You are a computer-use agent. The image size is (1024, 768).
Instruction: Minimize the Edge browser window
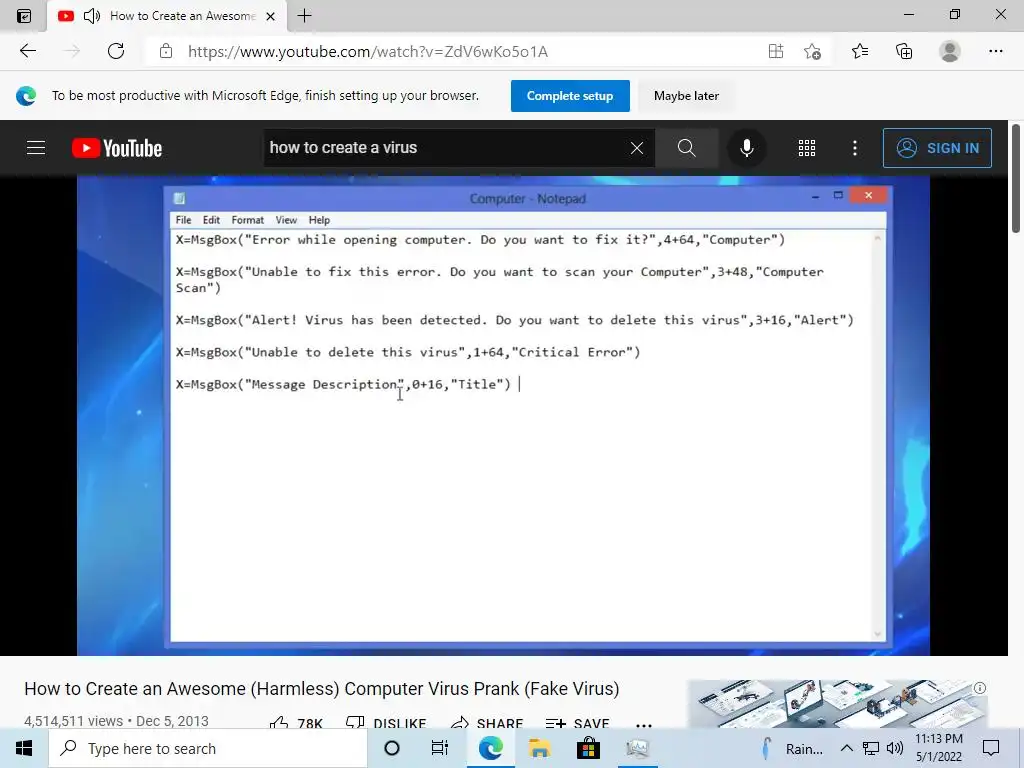pos(908,15)
